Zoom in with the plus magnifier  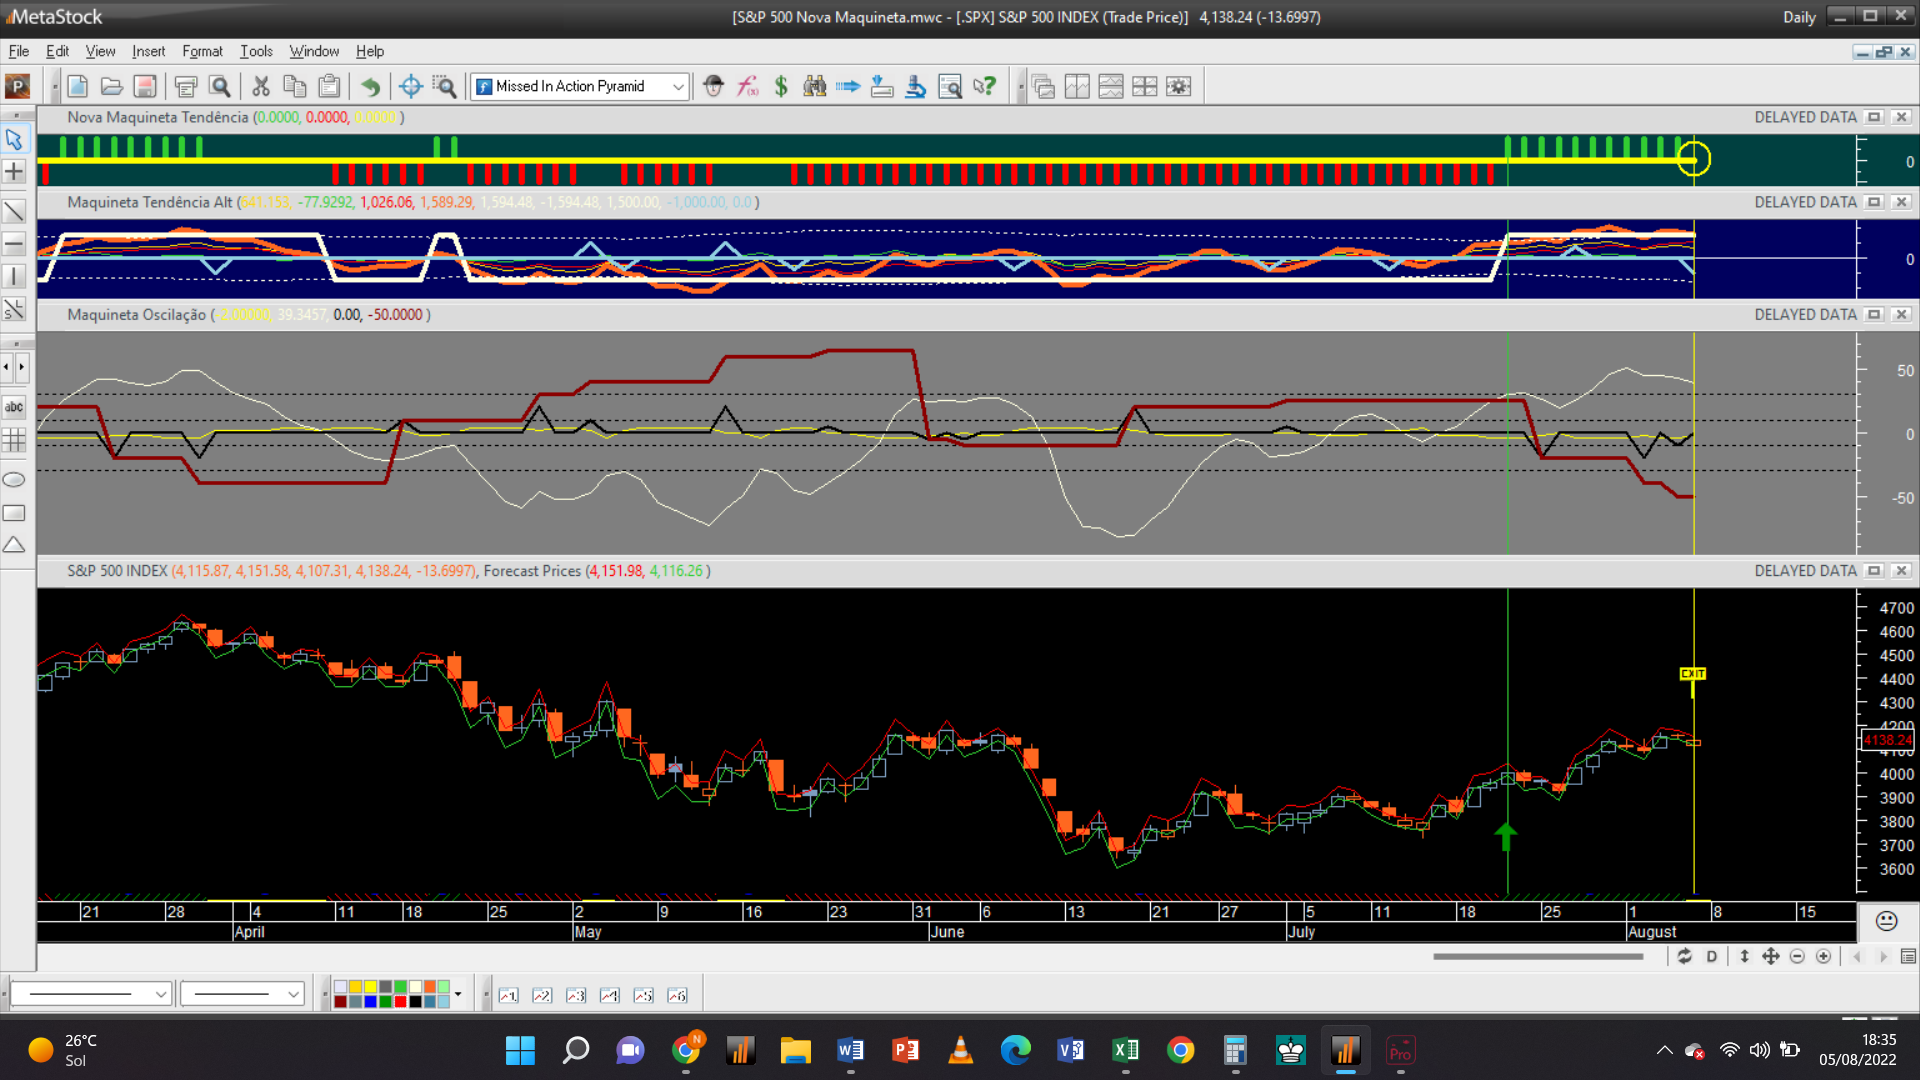coord(1823,957)
